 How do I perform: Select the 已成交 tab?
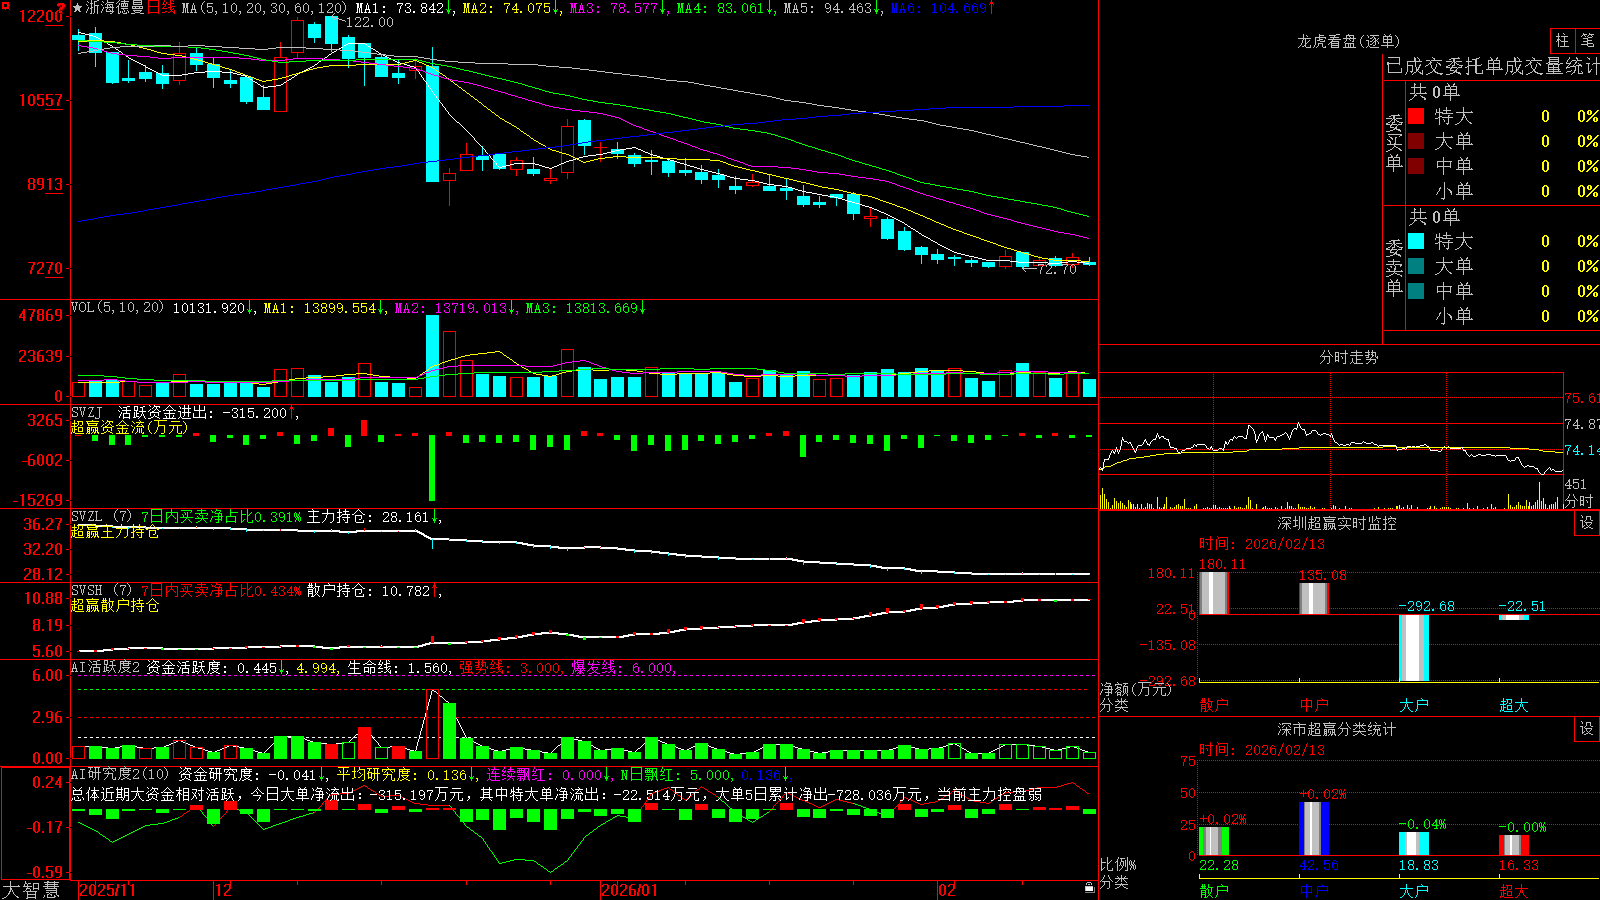tap(1417, 66)
